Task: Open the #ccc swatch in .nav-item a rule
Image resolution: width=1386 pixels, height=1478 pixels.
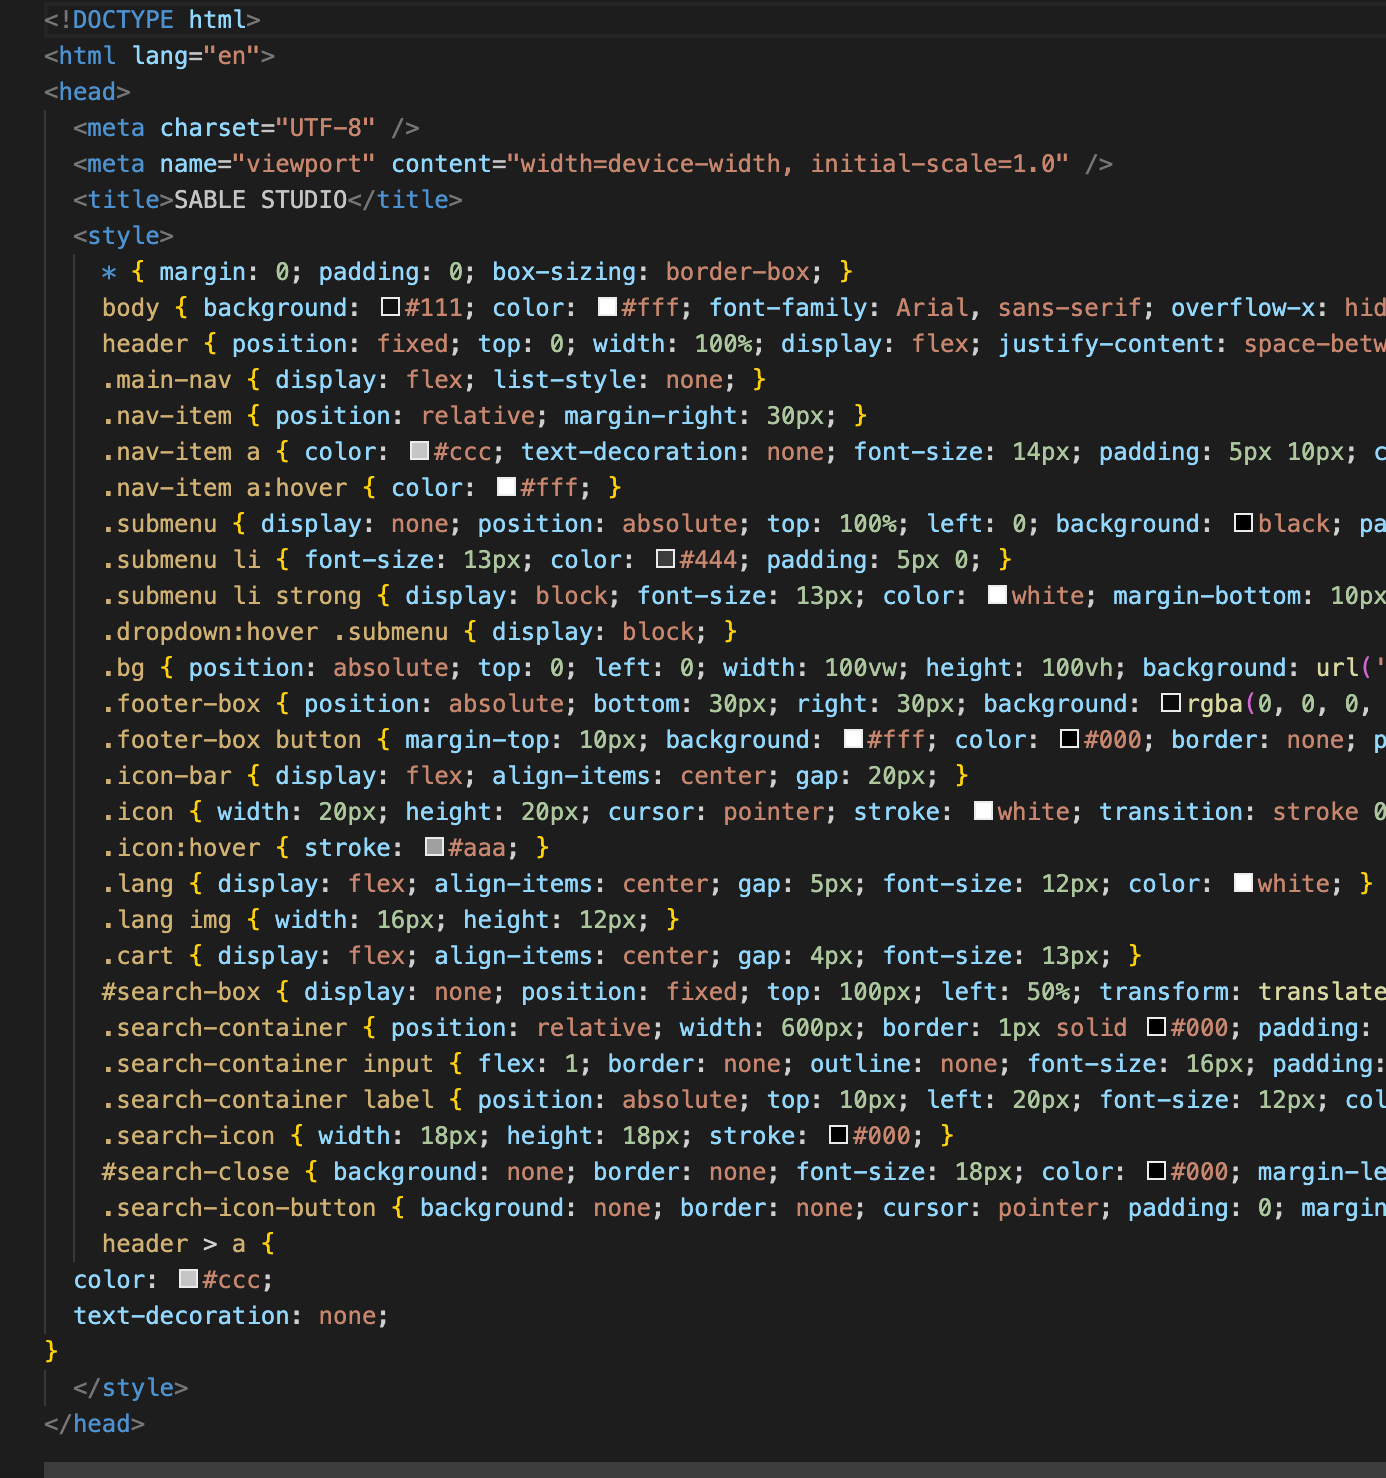Action: 420,451
